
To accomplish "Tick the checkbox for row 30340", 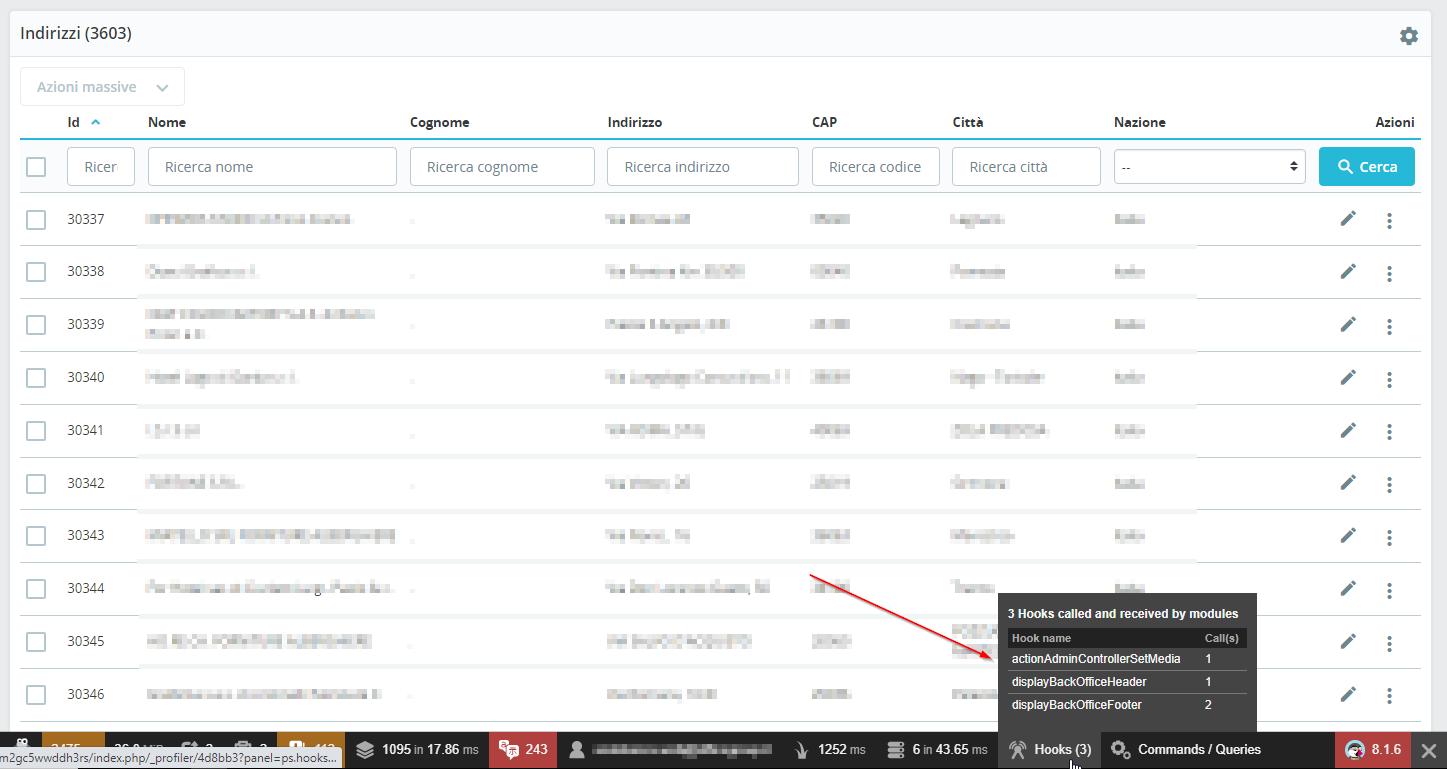I will tap(36, 378).
